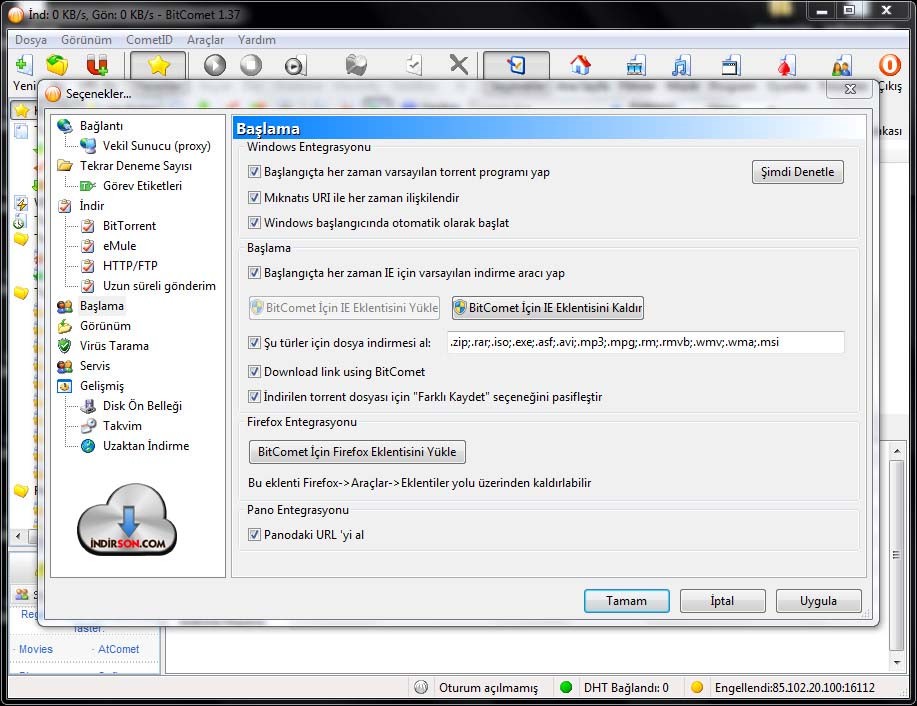Select Görev Etiketleri tree item
Image resolution: width=917 pixels, height=706 pixels.
click(x=142, y=185)
